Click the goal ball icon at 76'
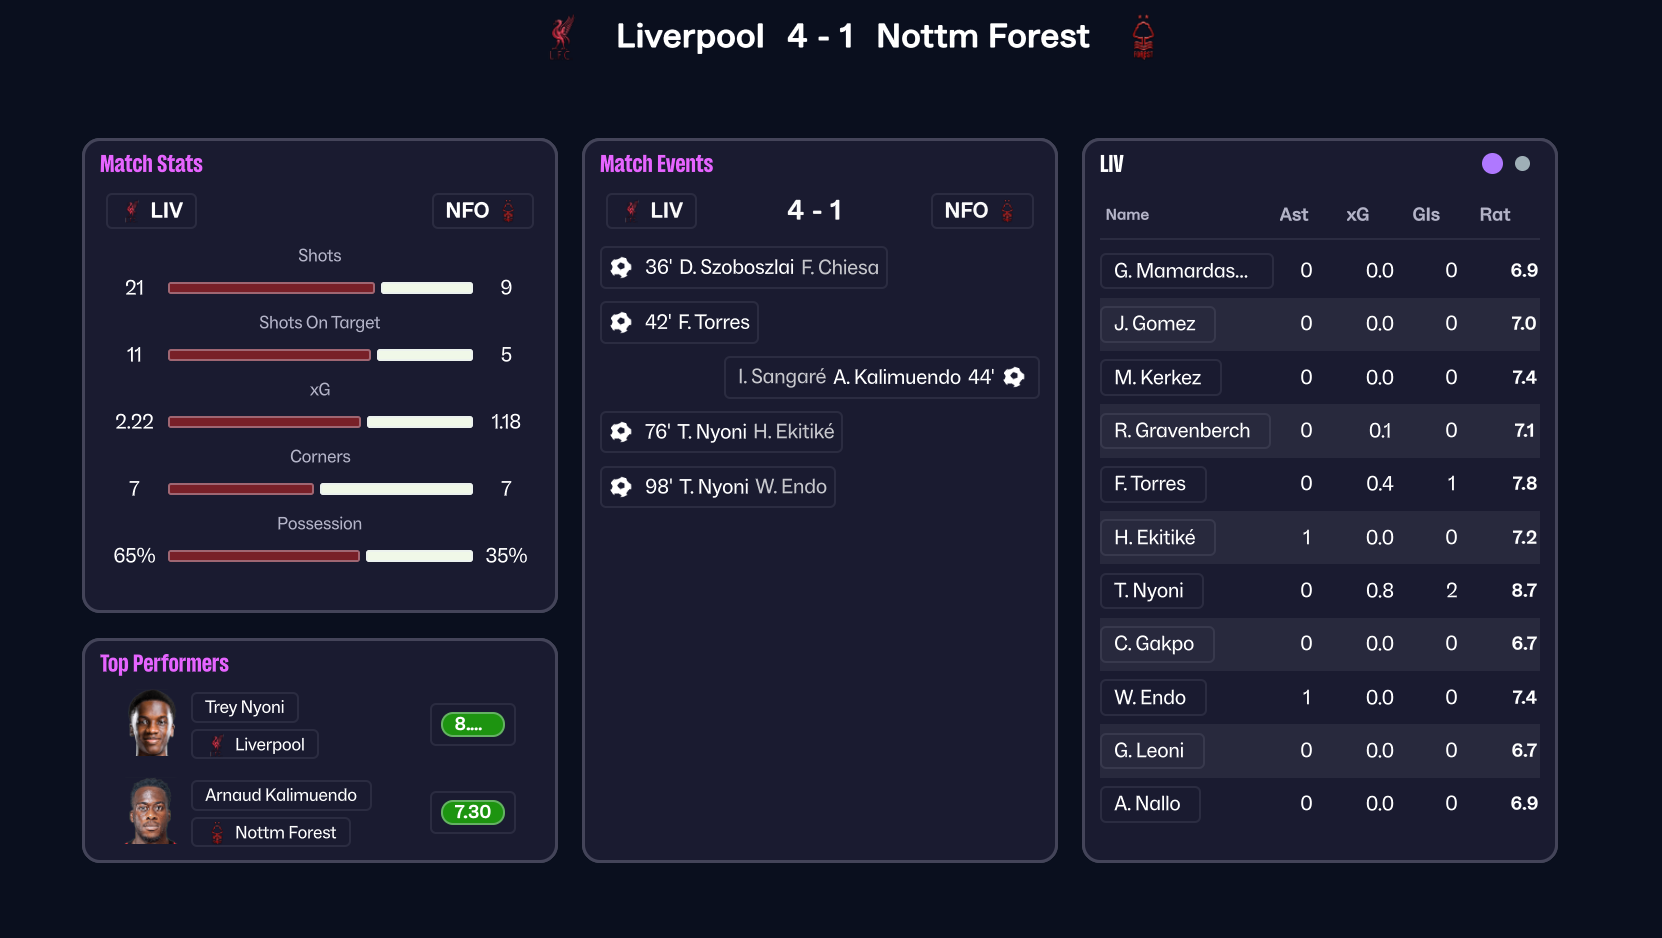1662x938 pixels. tap(621, 432)
